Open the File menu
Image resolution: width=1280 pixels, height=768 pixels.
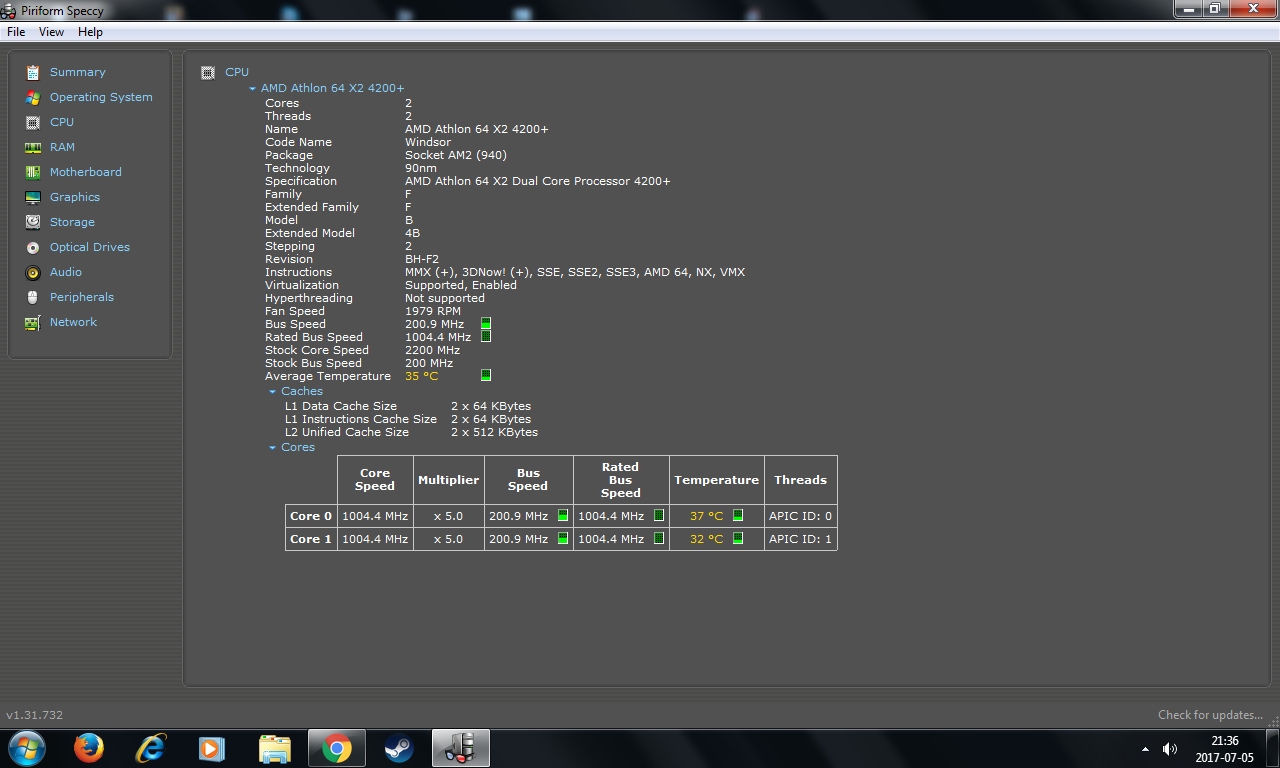tap(16, 32)
